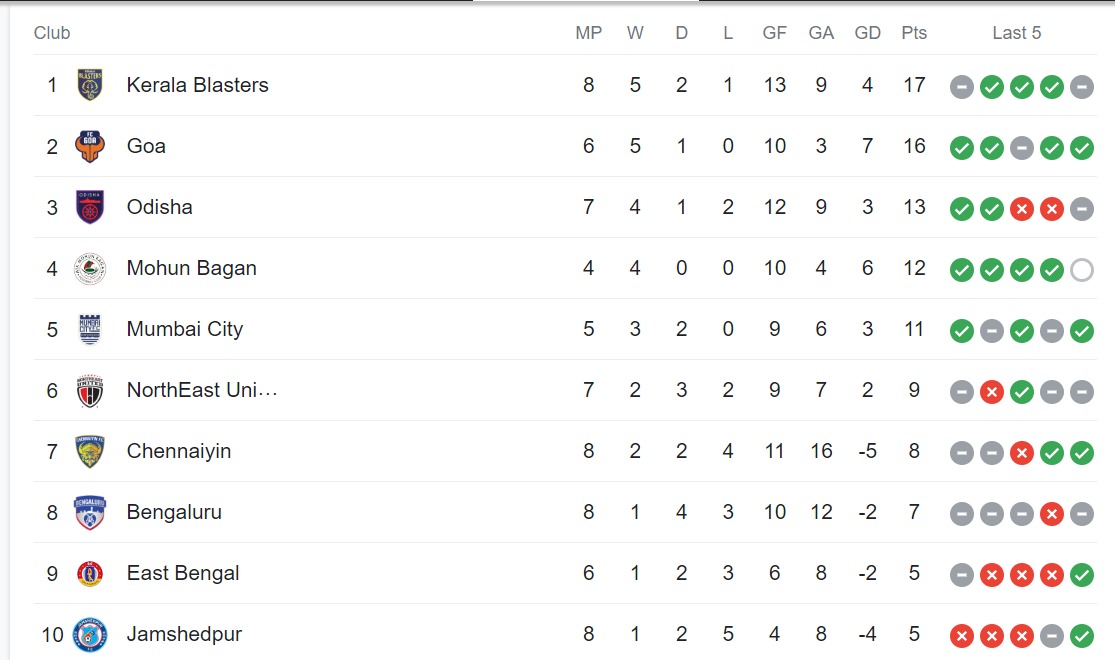1115x660 pixels.
Task: Select the Mumbai City club logo
Action: [x=90, y=329]
